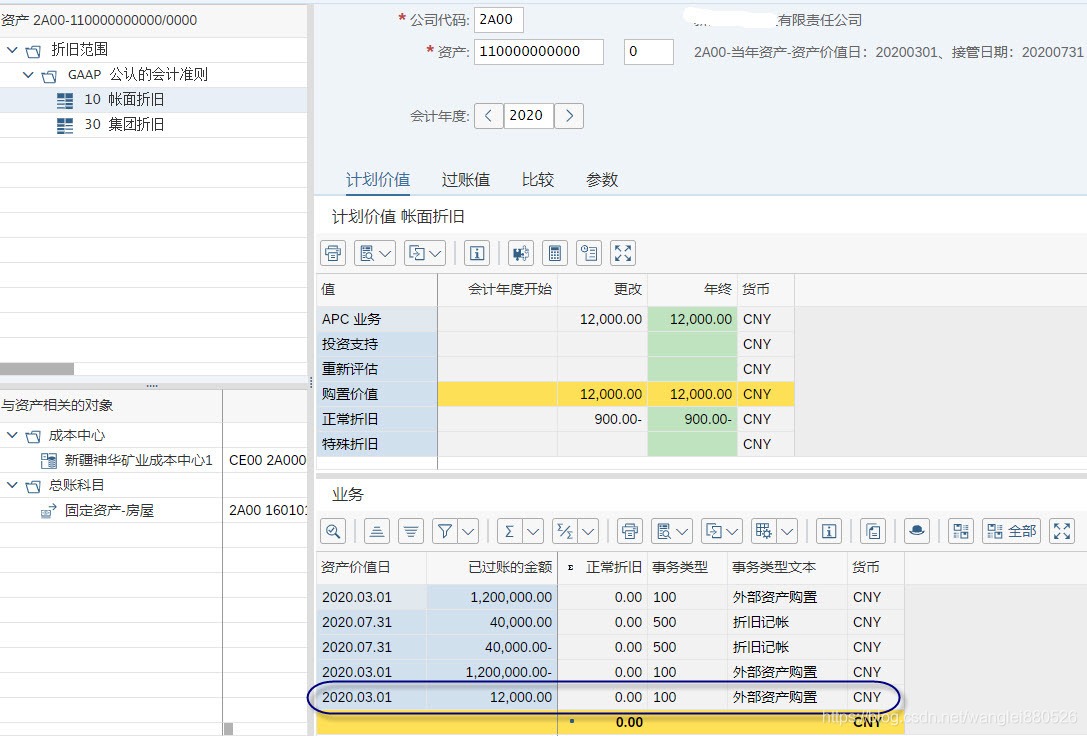Click the puzzle-piece icon in planned values toolbar
This screenshot has height=736, width=1087.
(x=520, y=254)
